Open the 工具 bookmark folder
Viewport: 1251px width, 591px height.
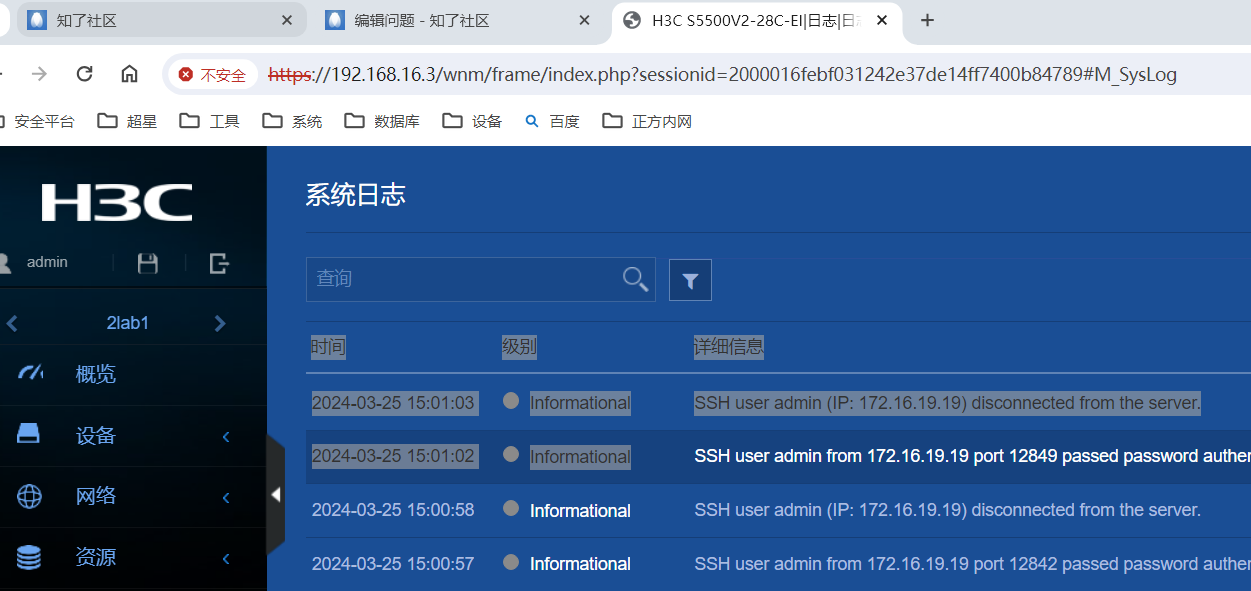point(209,121)
